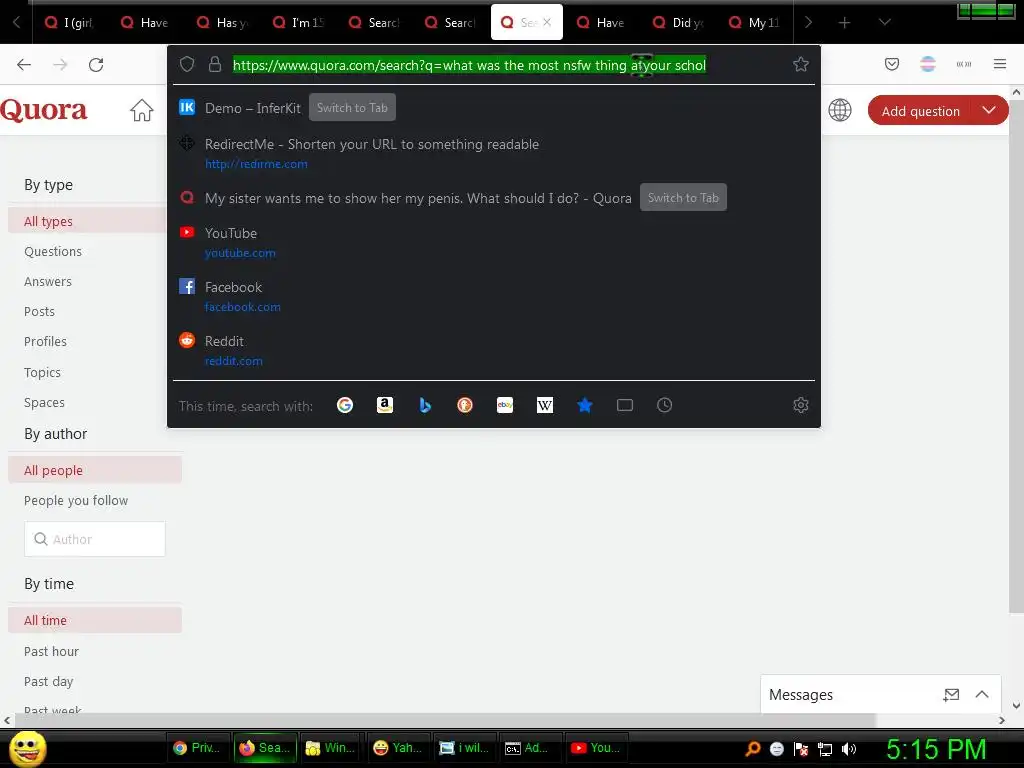Filter results by Questions type
This screenshot has height=768, width=1024.
53,251
